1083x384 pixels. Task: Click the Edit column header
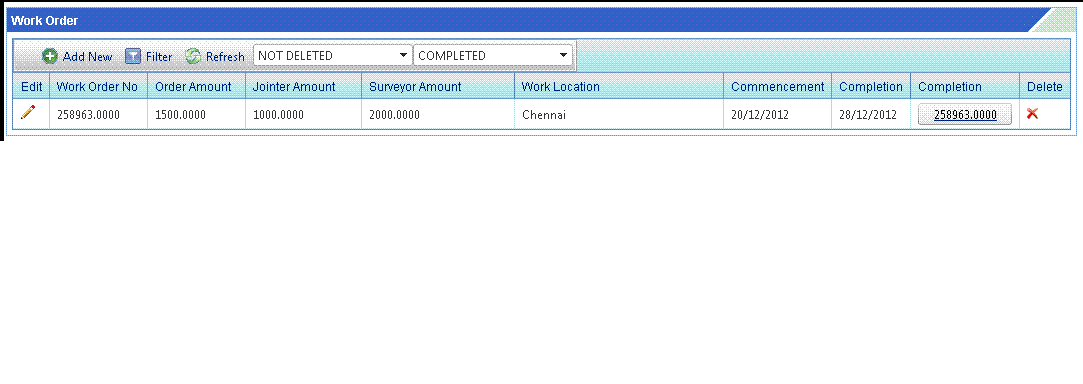tap(32, 86)
